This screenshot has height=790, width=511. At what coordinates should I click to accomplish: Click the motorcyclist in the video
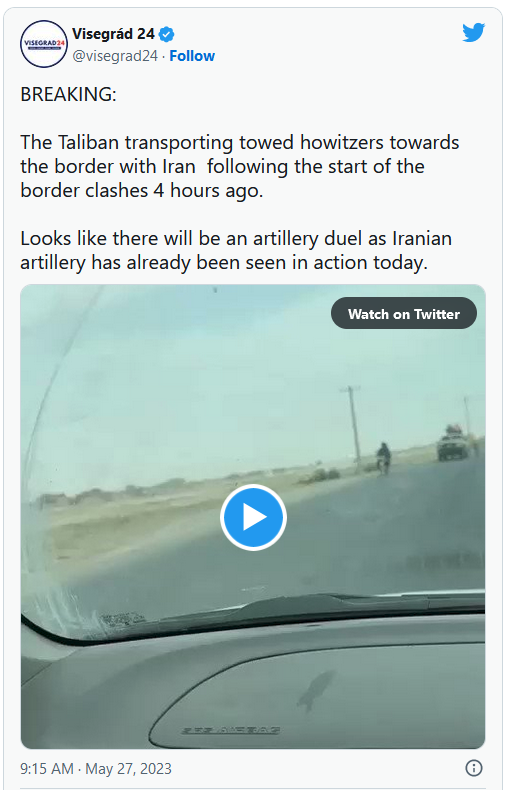tap(384, 457)
